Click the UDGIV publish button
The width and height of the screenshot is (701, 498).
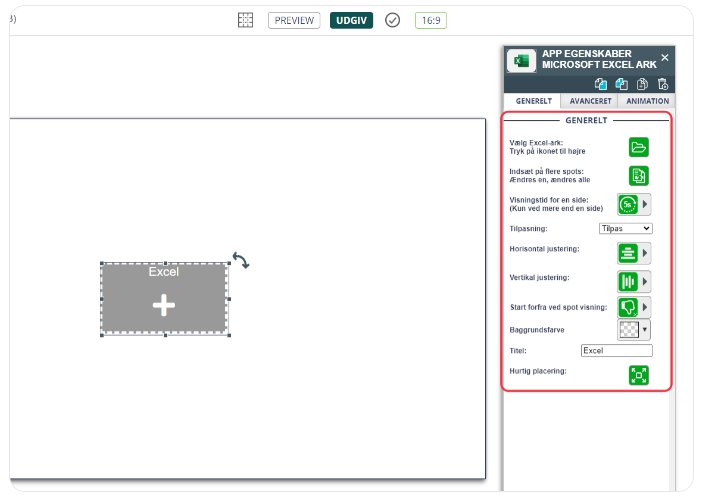[351, 21]
